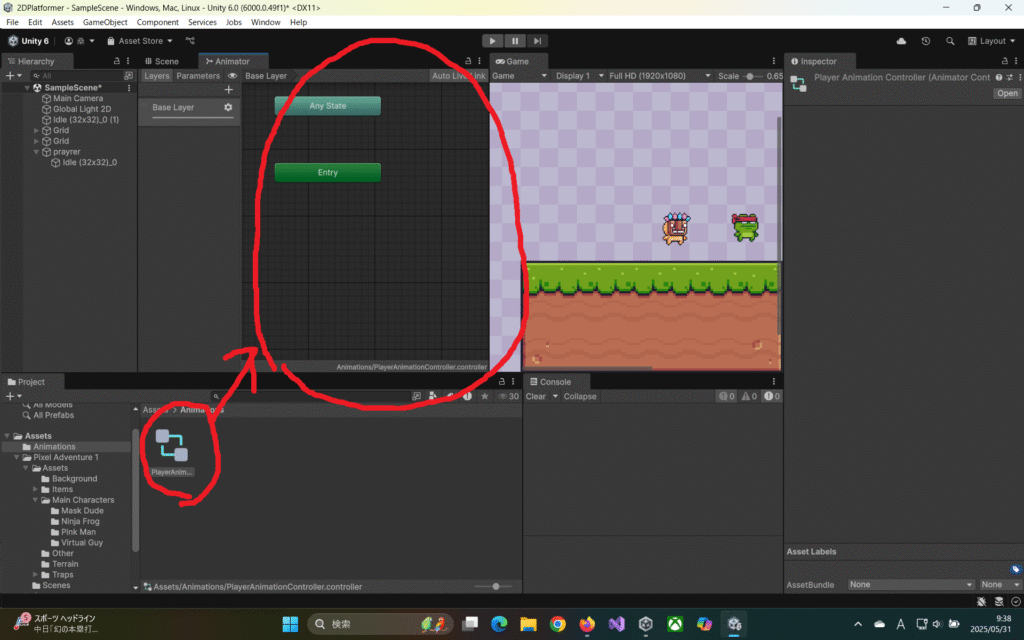This screenshot has width=1024, height=640.
Task: Click the Pause button in the toolbar
Action: tap(515, 40)
